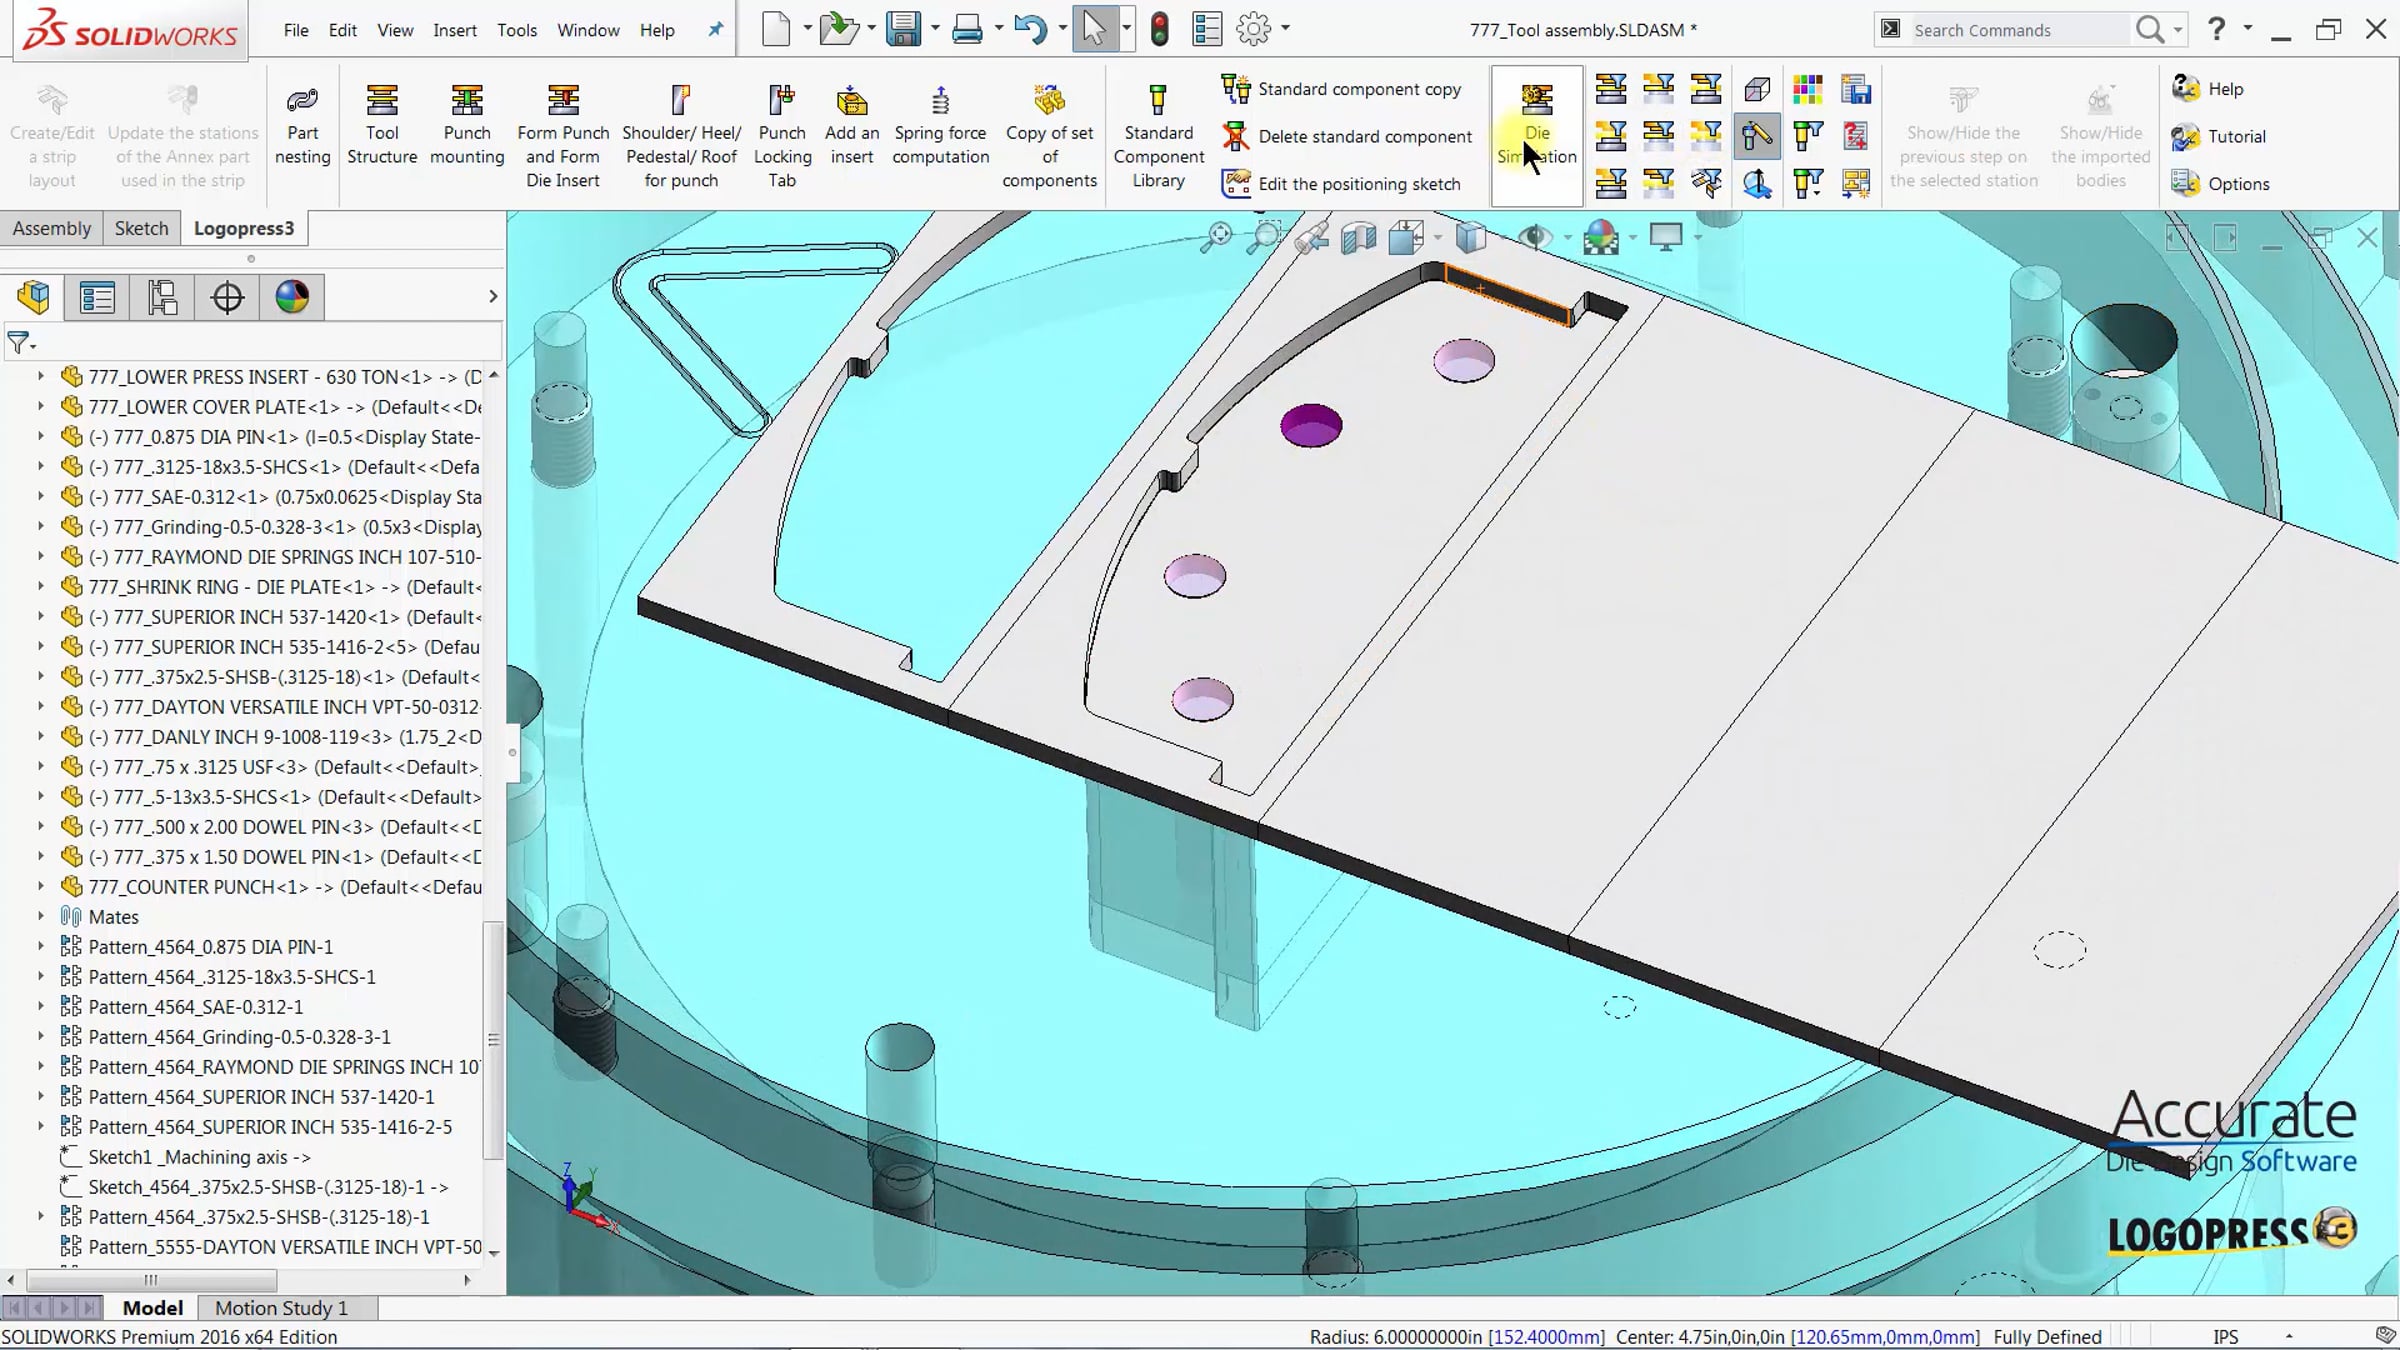Screen dimensions: 2400x1350
Task: Switch to the Assembly tab
Action: coord(52,228)
